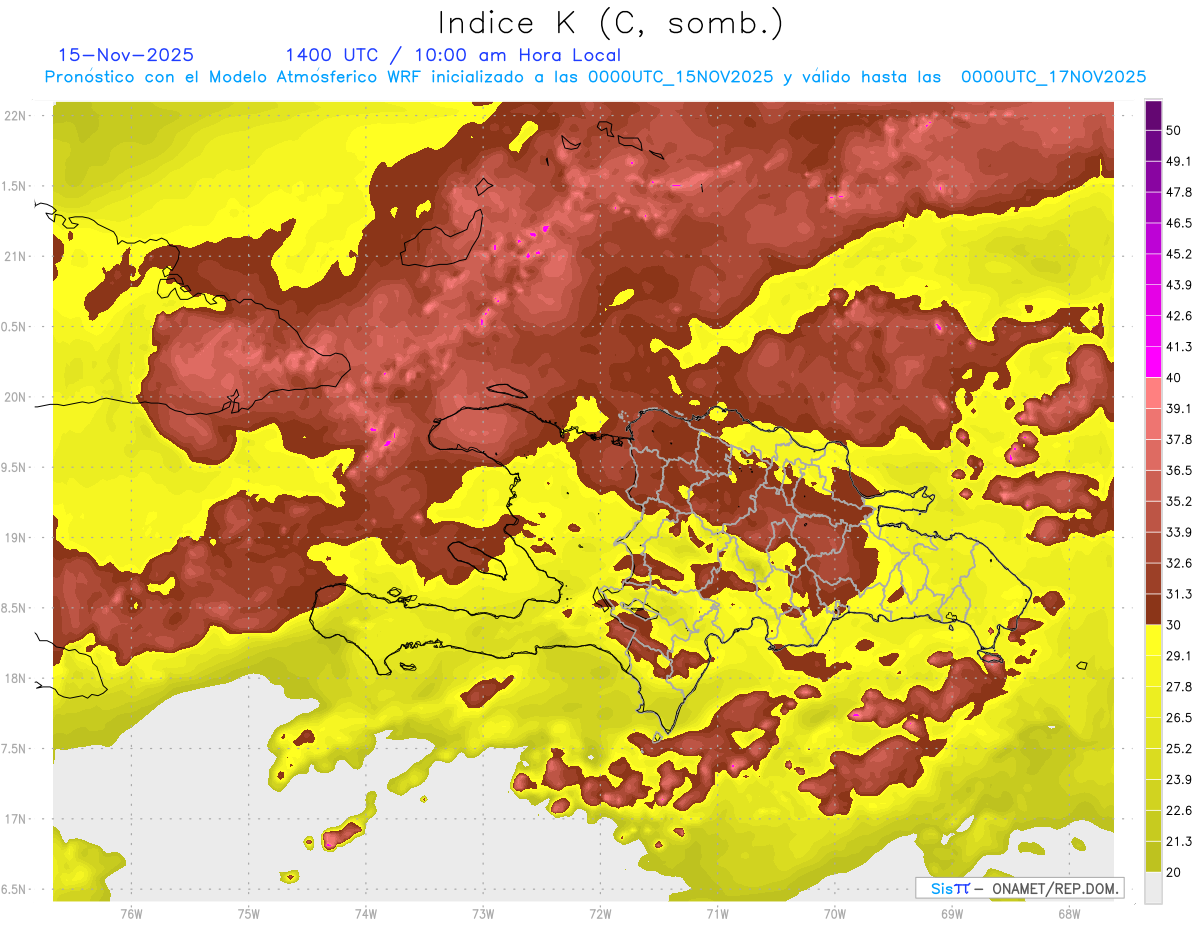Image resolution: width=1200 pixels, height=927 pixels.
Task: Pick the dark brown swatch between 30 and 31.3
Action: [1153, 609]
